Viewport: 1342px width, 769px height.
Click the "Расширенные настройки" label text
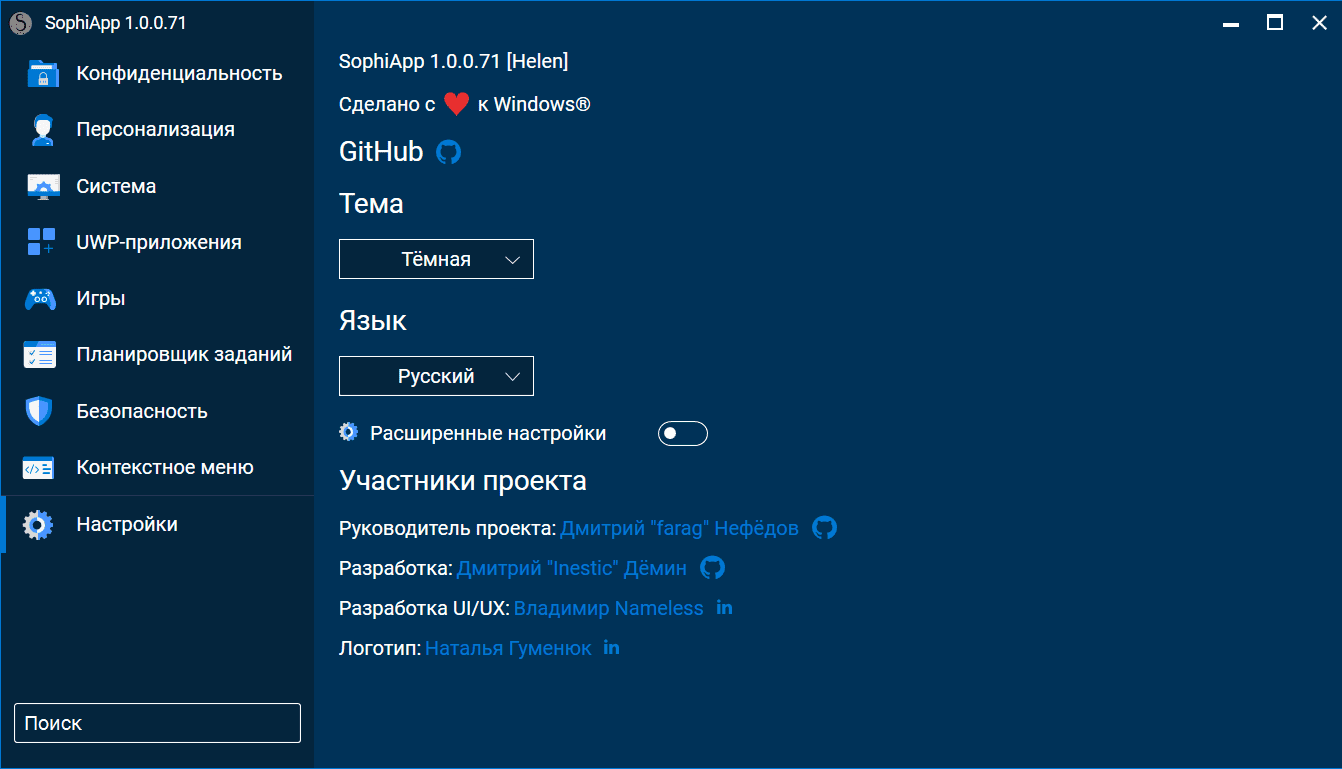point(488,433)
